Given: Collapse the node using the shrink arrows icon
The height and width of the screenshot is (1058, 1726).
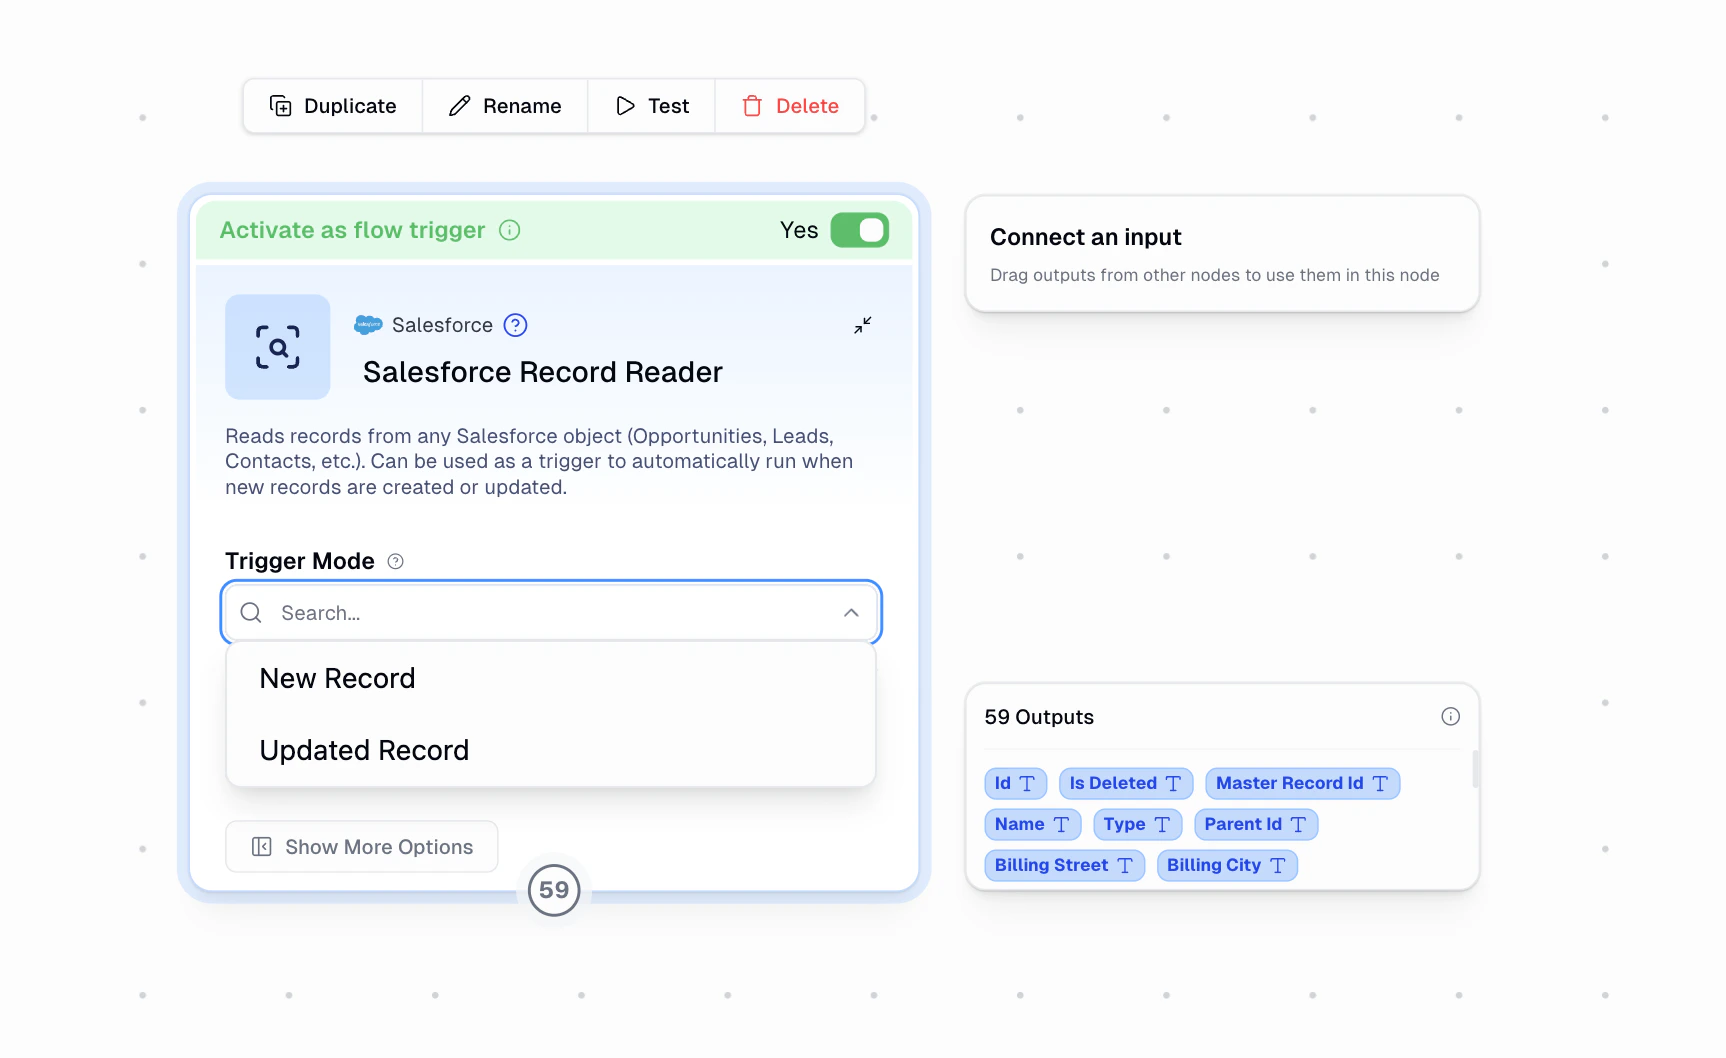Looking at the screenshot, I should point(862,325).
